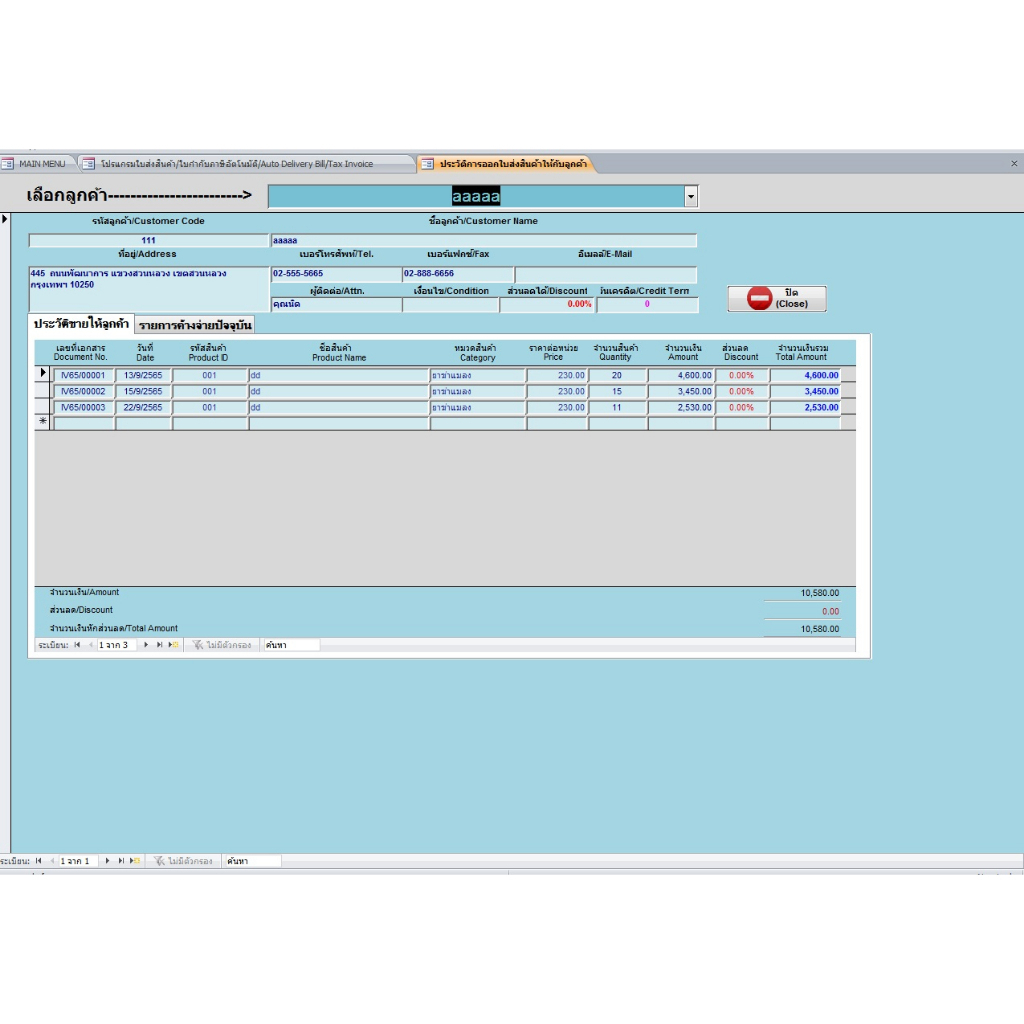The image size is (1024, 1024).
Task: Jump to last record in subform navigator
Action: point(159,645)
